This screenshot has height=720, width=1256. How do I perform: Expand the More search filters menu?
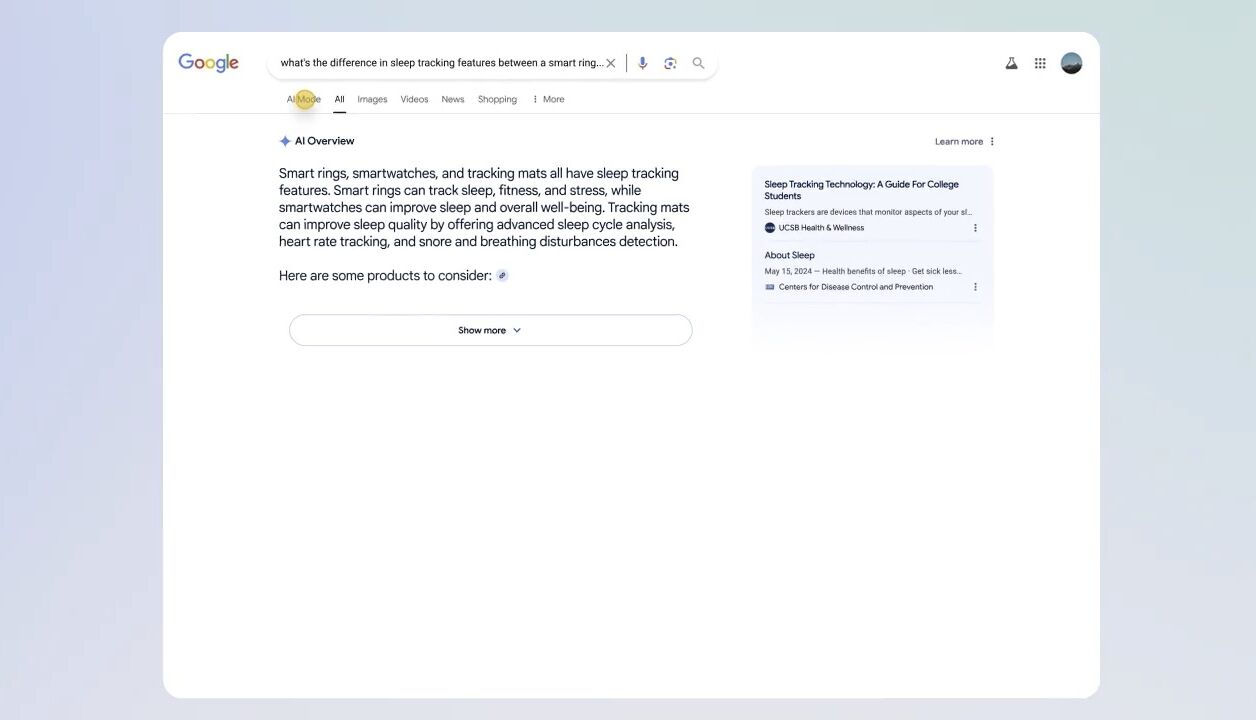click(548, 99)
